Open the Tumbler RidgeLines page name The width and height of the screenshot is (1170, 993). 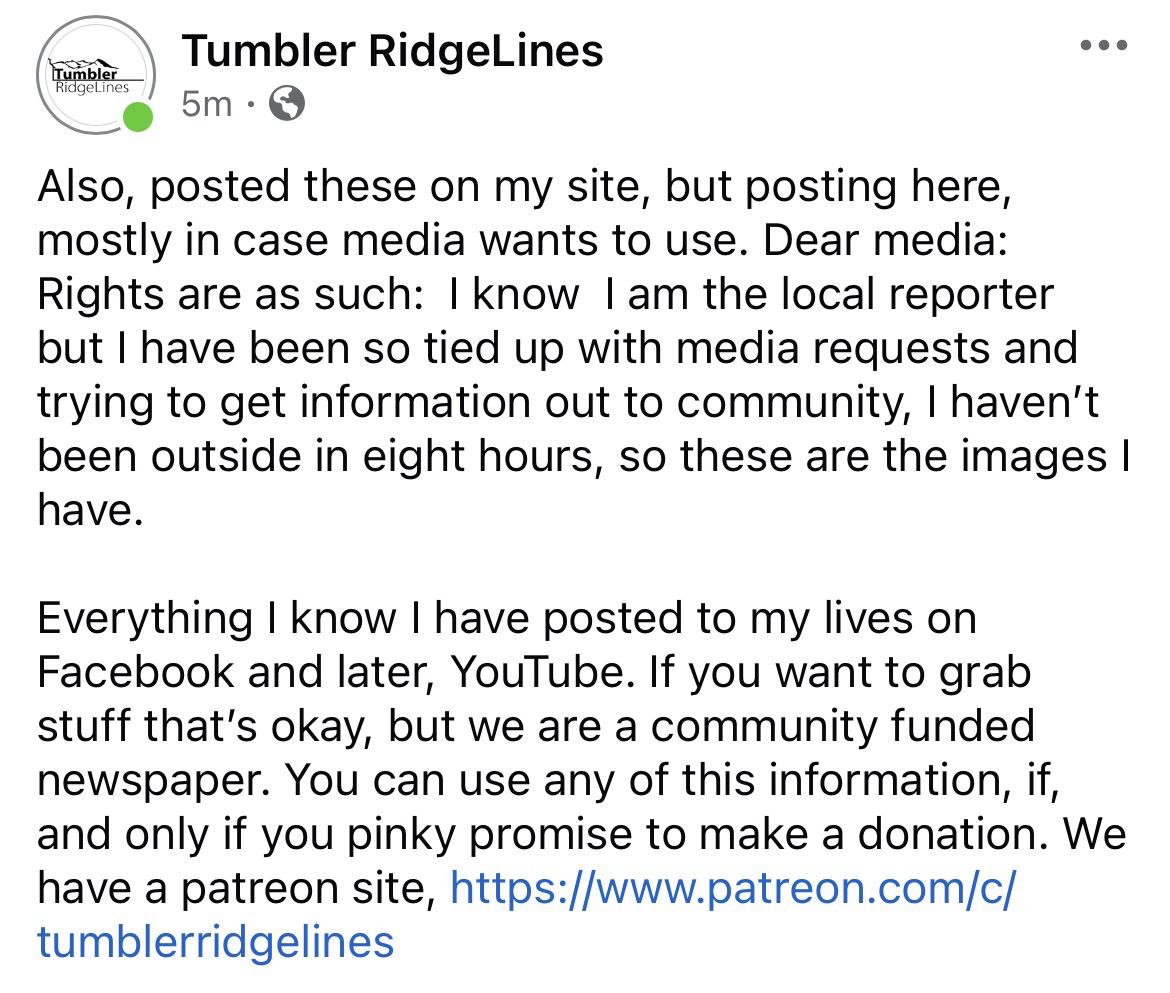pyautogui.click(x=392, y=49)
